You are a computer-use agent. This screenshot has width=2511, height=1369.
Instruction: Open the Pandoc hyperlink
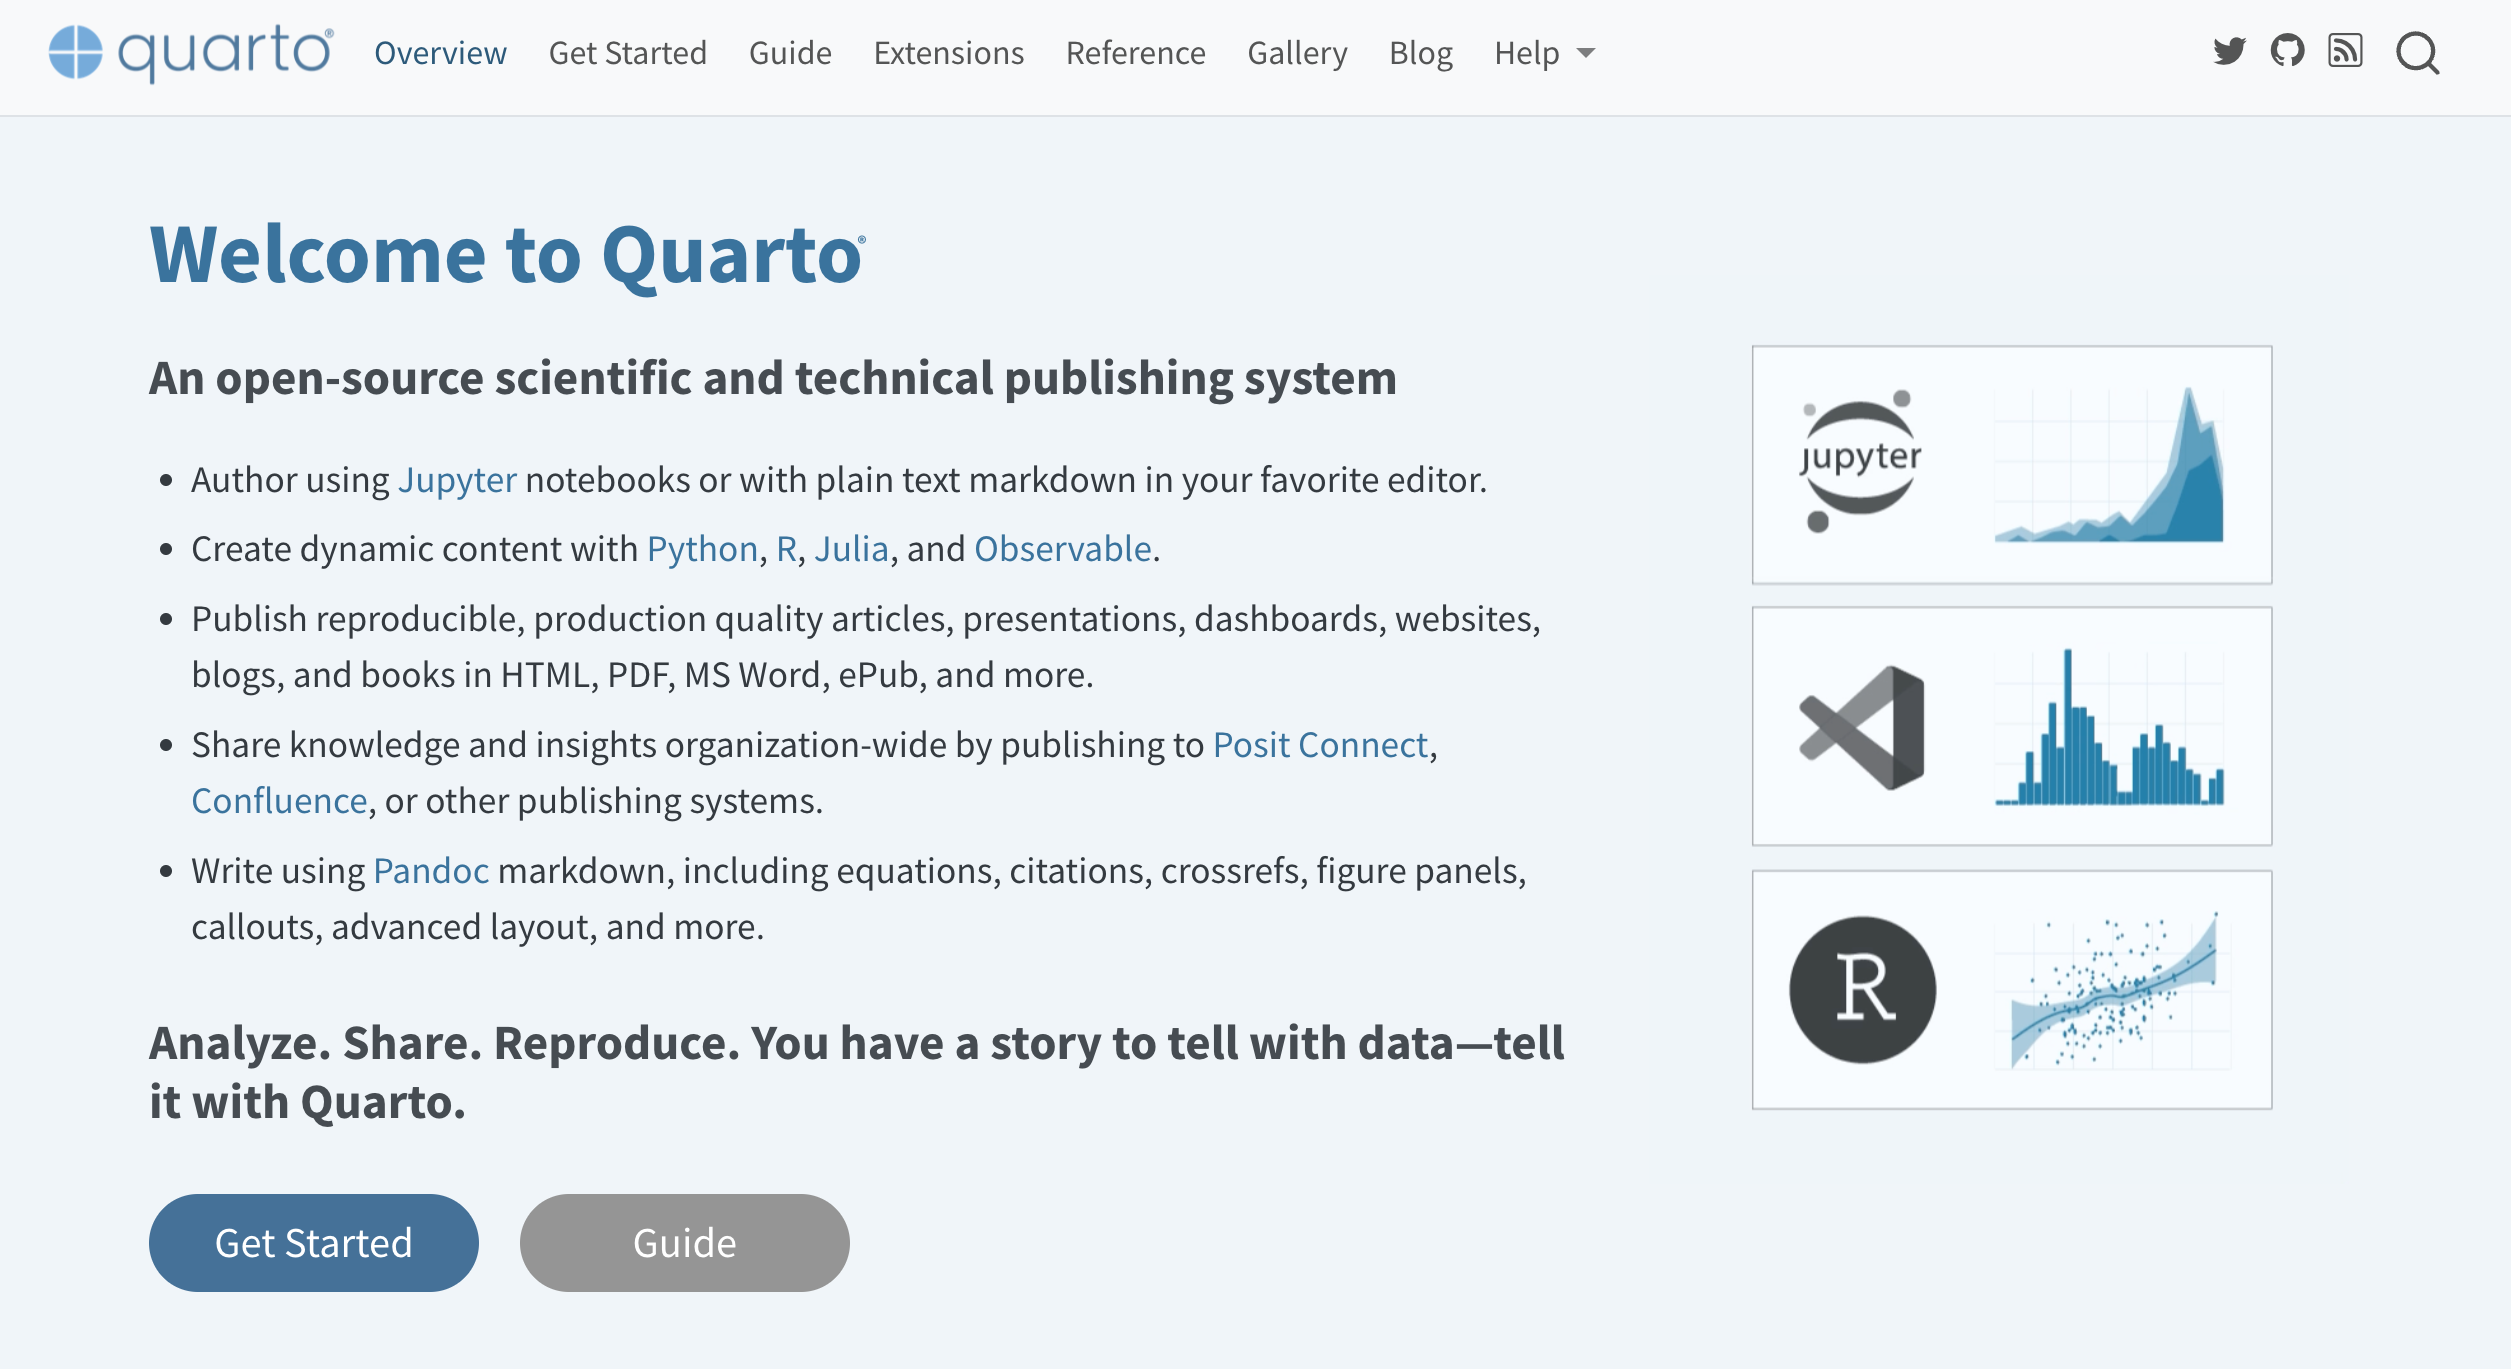(431, 871)
